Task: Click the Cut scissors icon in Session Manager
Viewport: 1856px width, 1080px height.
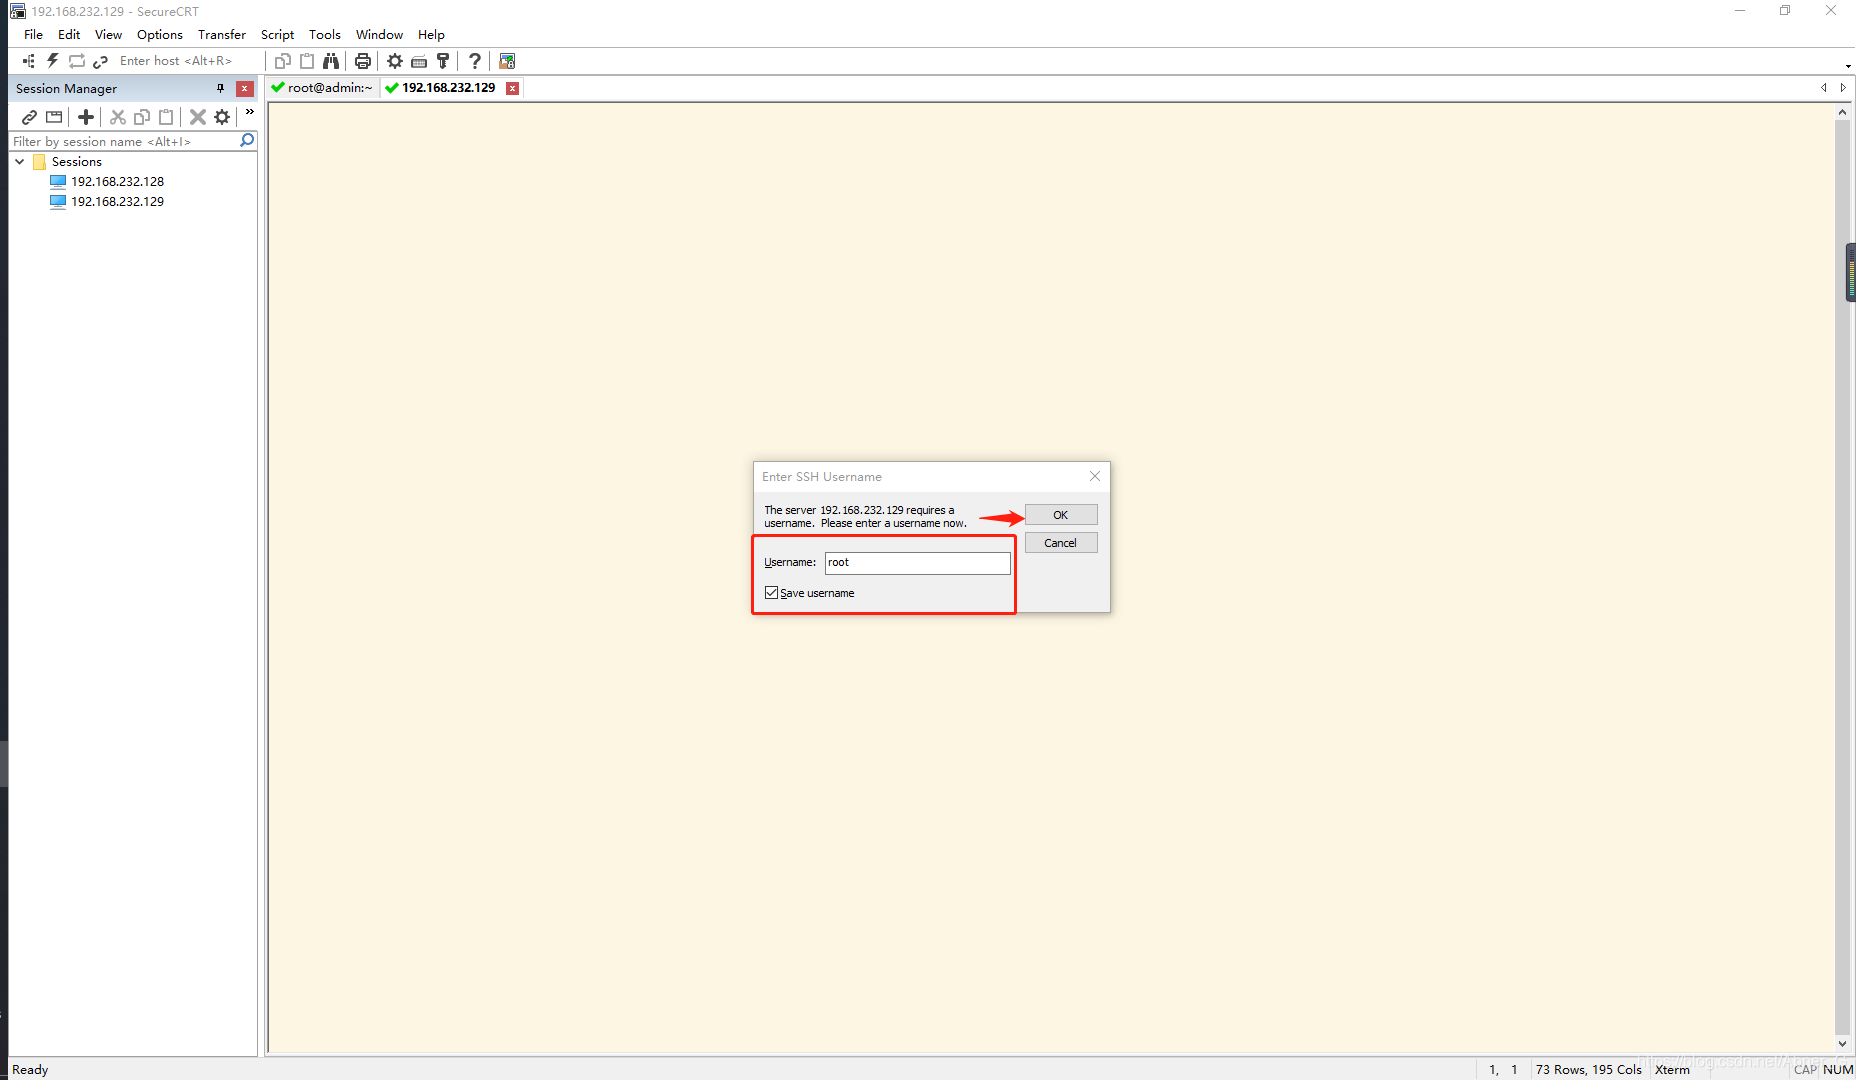Action: [x=118, y=117]
